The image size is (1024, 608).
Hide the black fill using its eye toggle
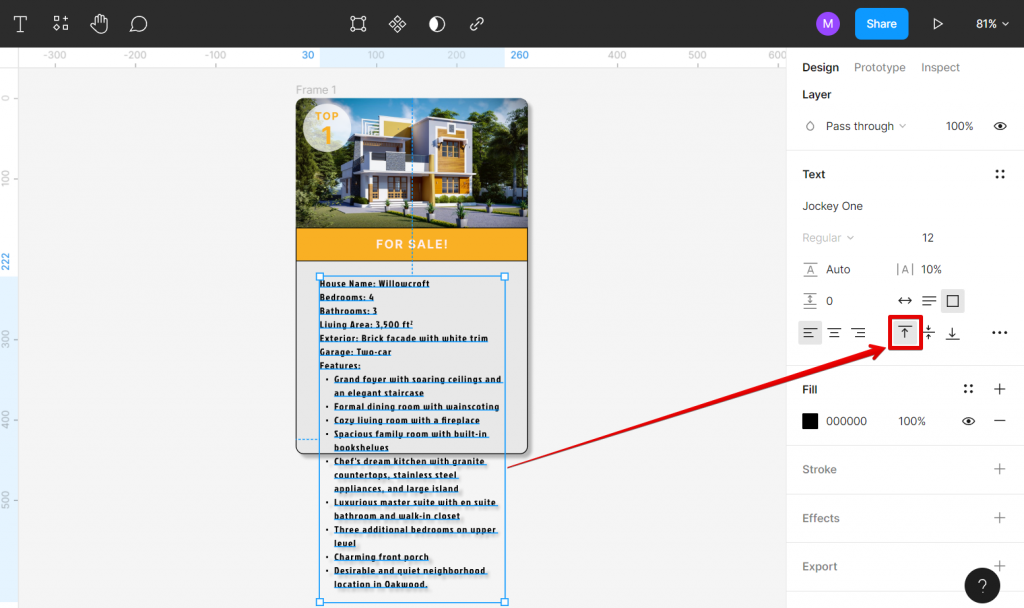(967, 421)
